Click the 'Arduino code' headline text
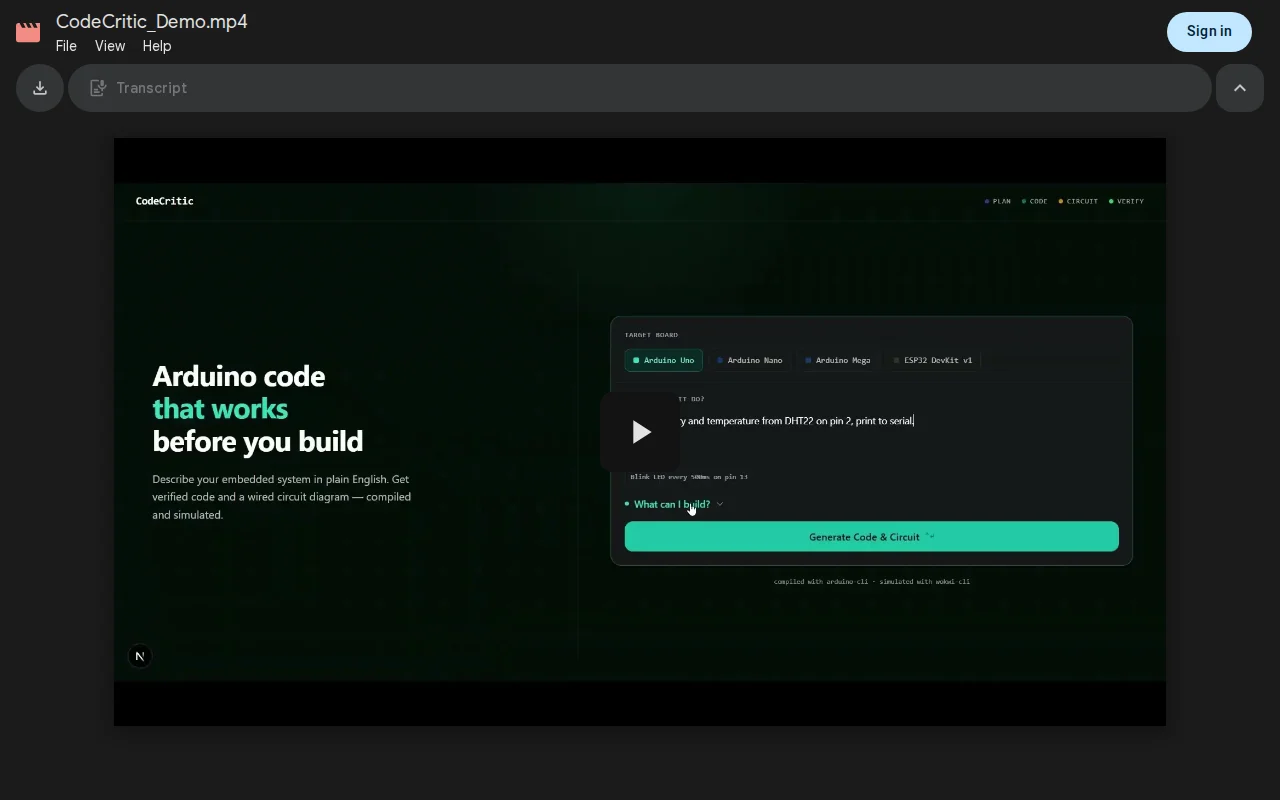This screenshot has height=800, width=1280. click(239, 376)
